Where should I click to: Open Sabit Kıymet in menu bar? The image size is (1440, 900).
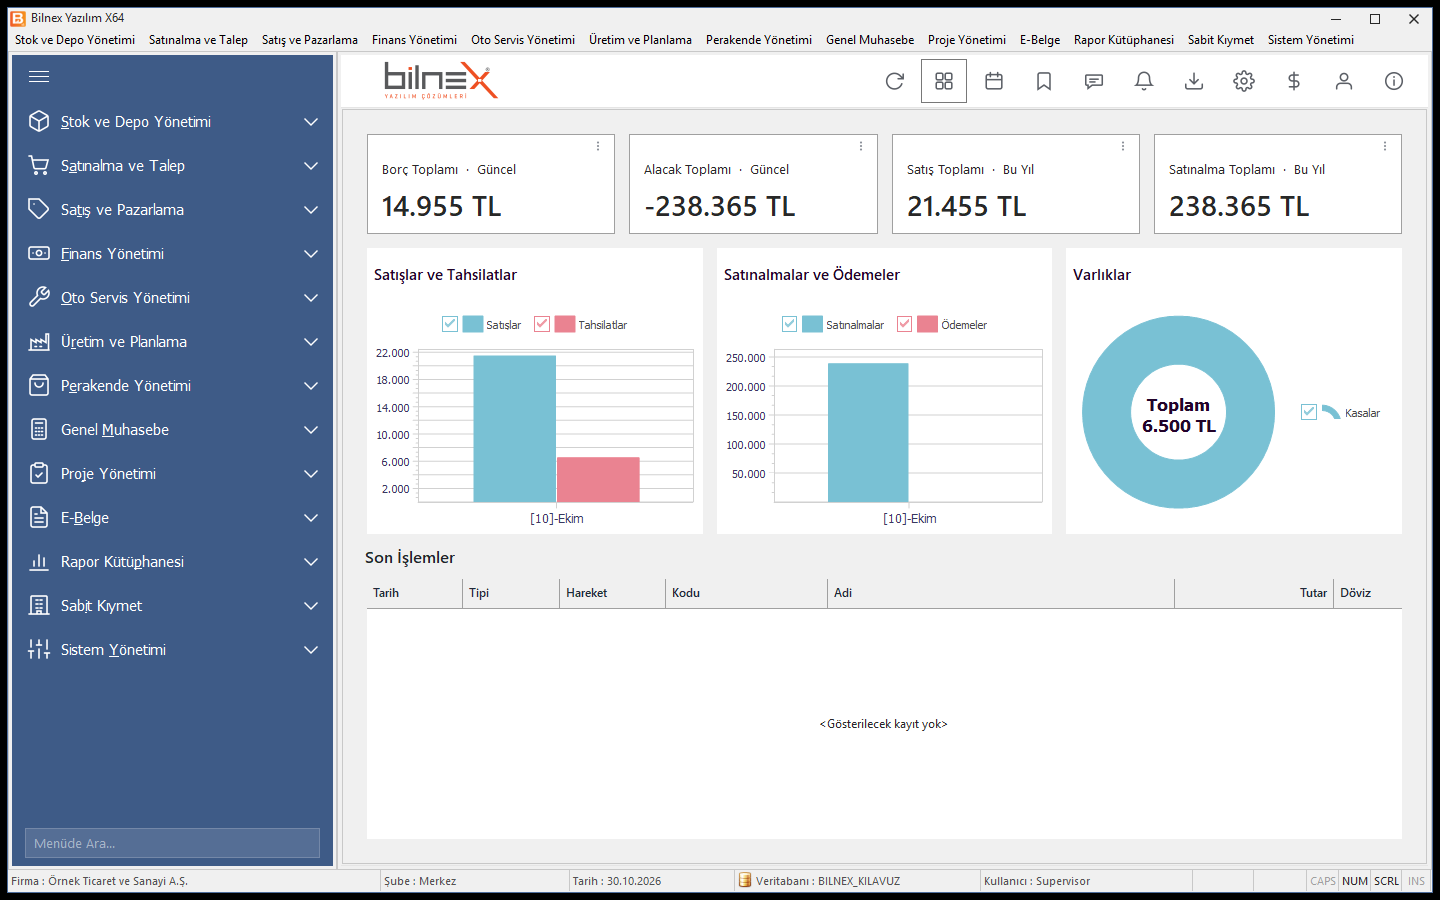coord(1221,40)
